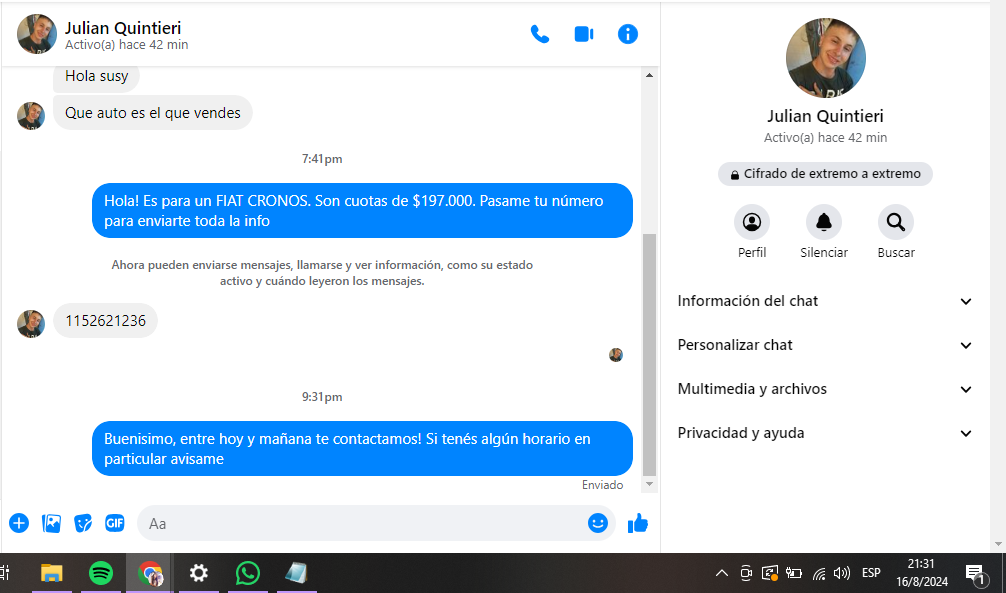The image size is (1006, 593).
Task: Open Spotify from the taskbar
Action: (x=101, y=573)
